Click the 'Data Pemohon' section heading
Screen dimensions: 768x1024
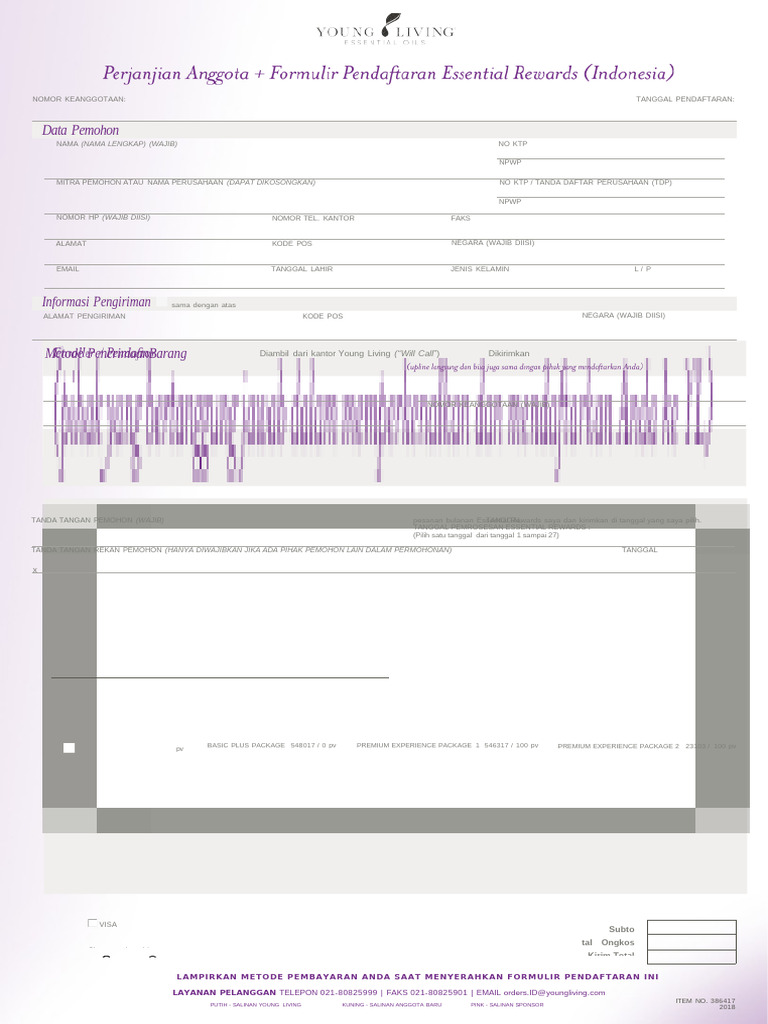80,130
